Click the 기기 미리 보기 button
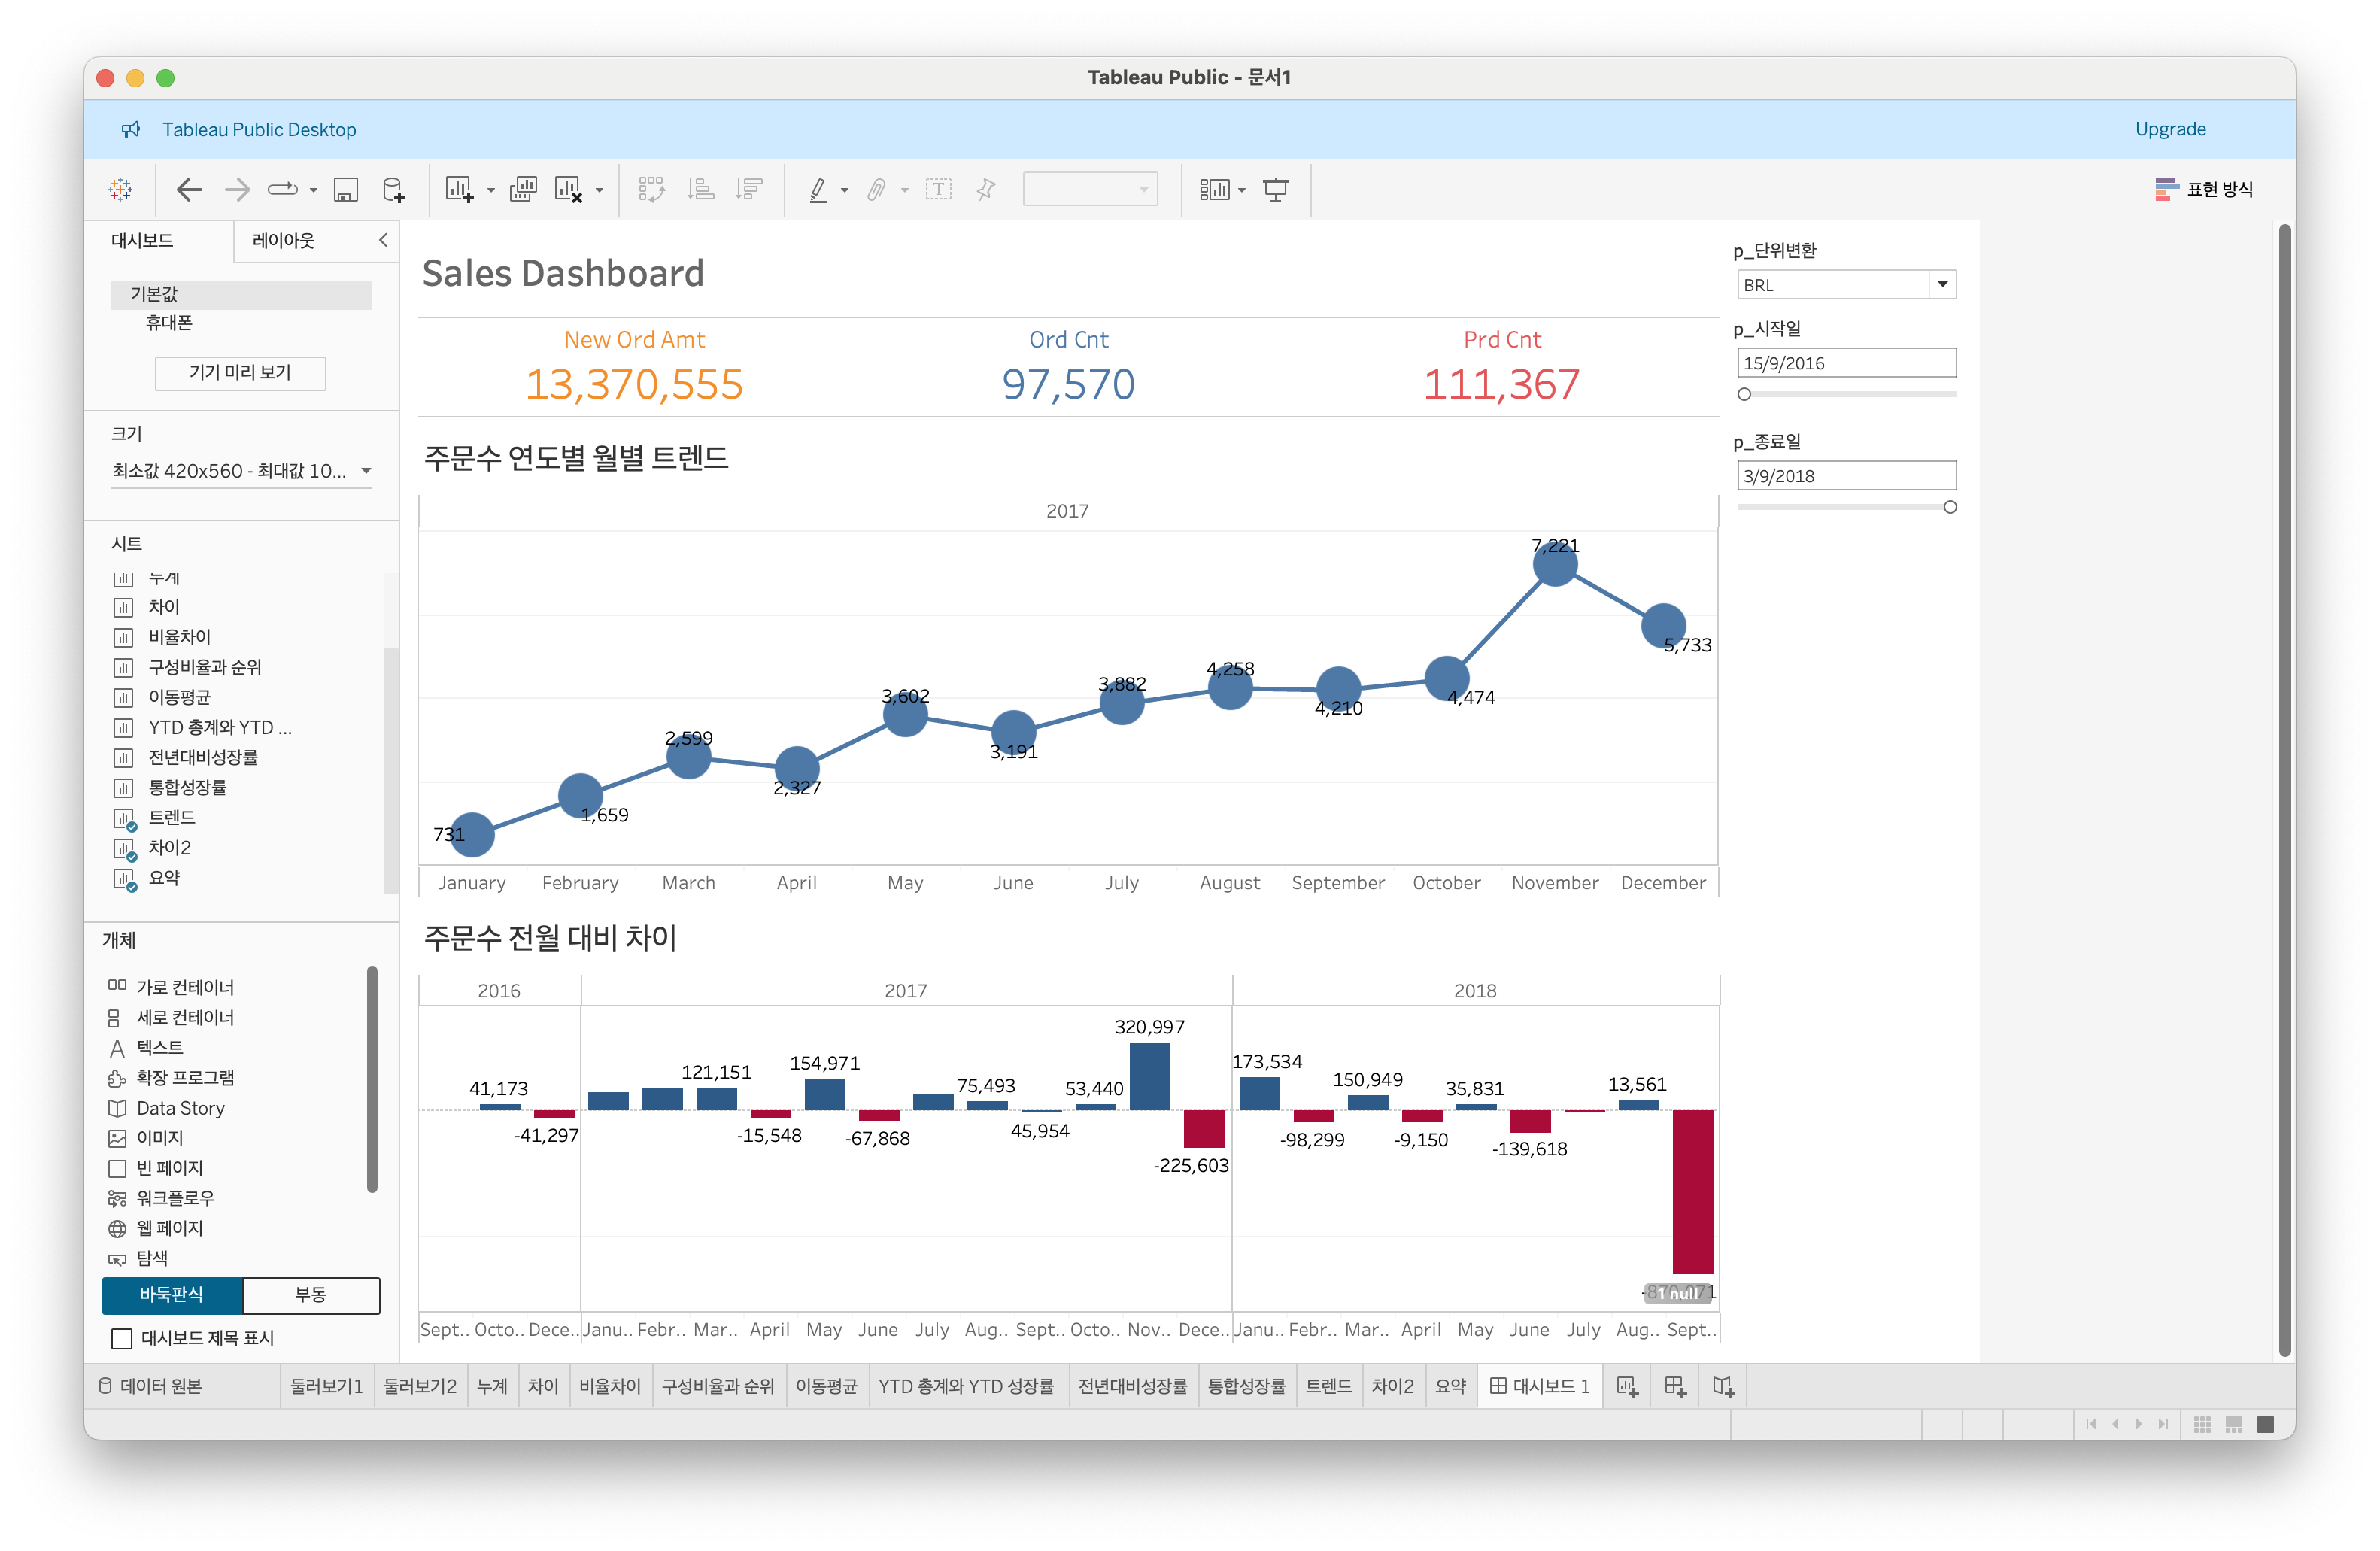This screenshot has width=2380, height=1551. (240, 372)
